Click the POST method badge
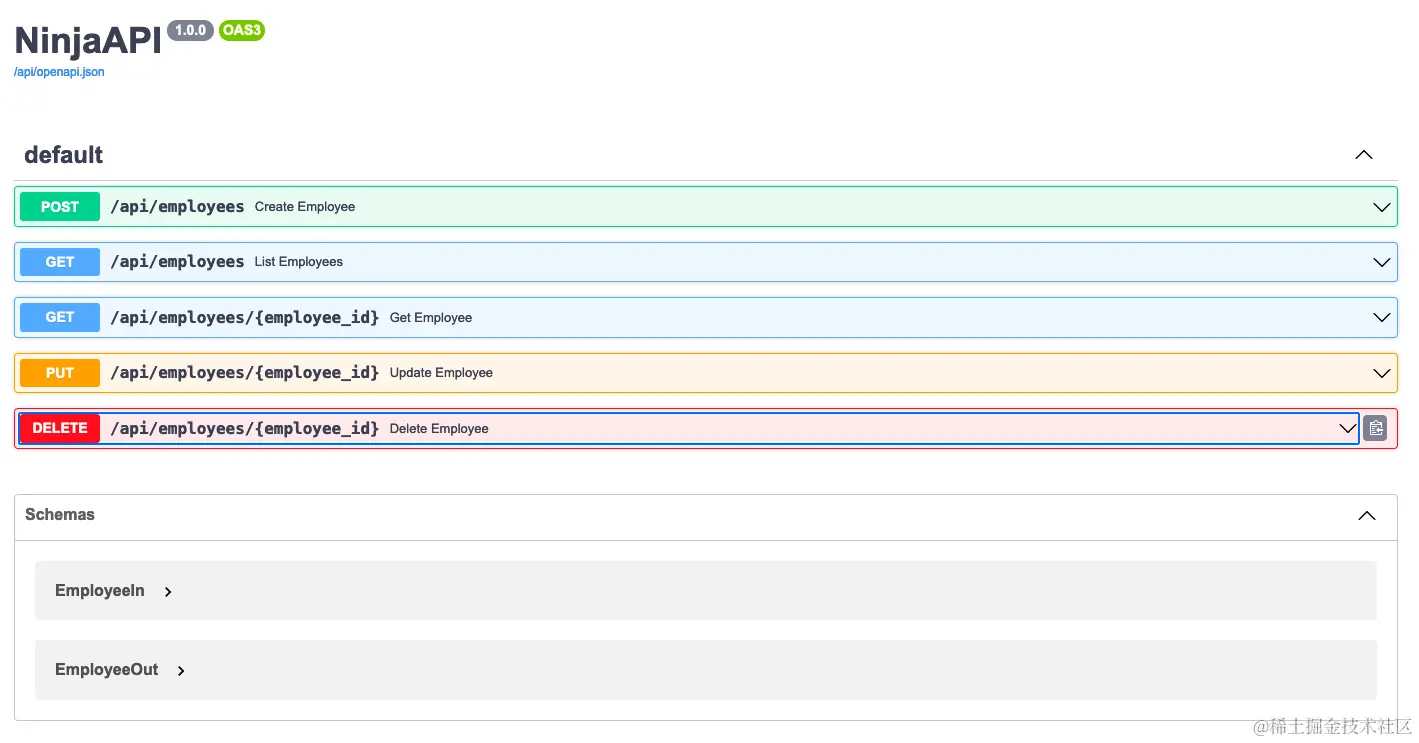The width and height of the screenshot is (1419, 743). [60, 207]
